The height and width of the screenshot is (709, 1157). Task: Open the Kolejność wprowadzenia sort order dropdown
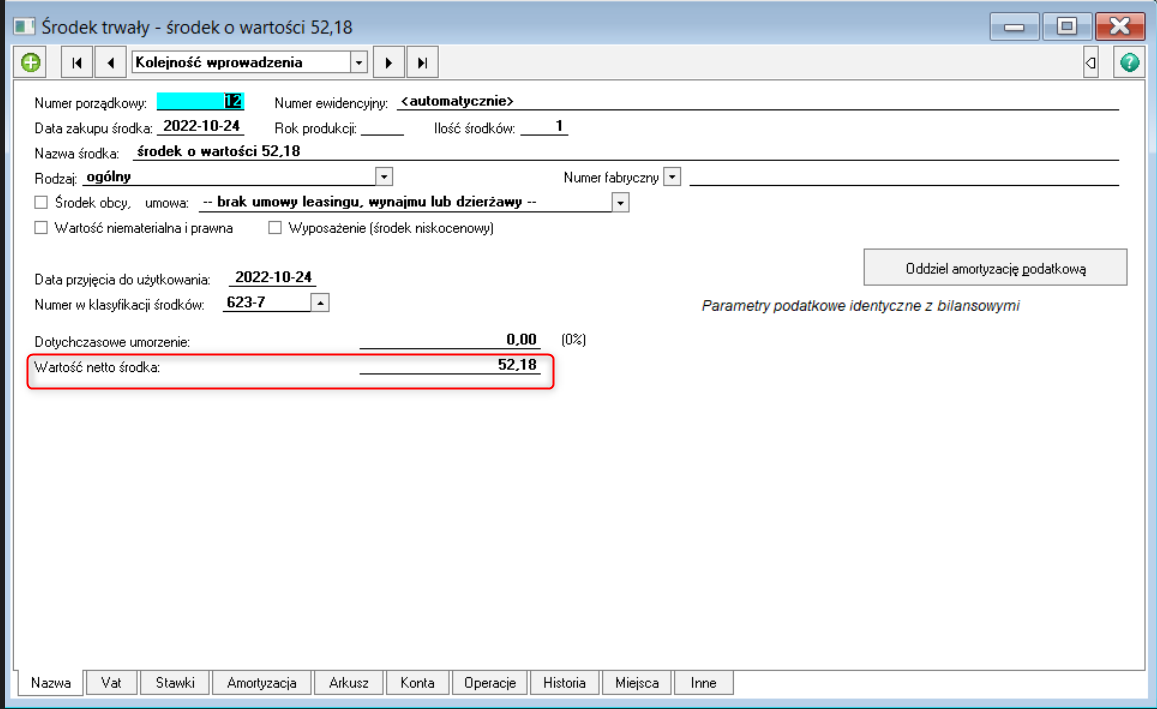point(359,63)
